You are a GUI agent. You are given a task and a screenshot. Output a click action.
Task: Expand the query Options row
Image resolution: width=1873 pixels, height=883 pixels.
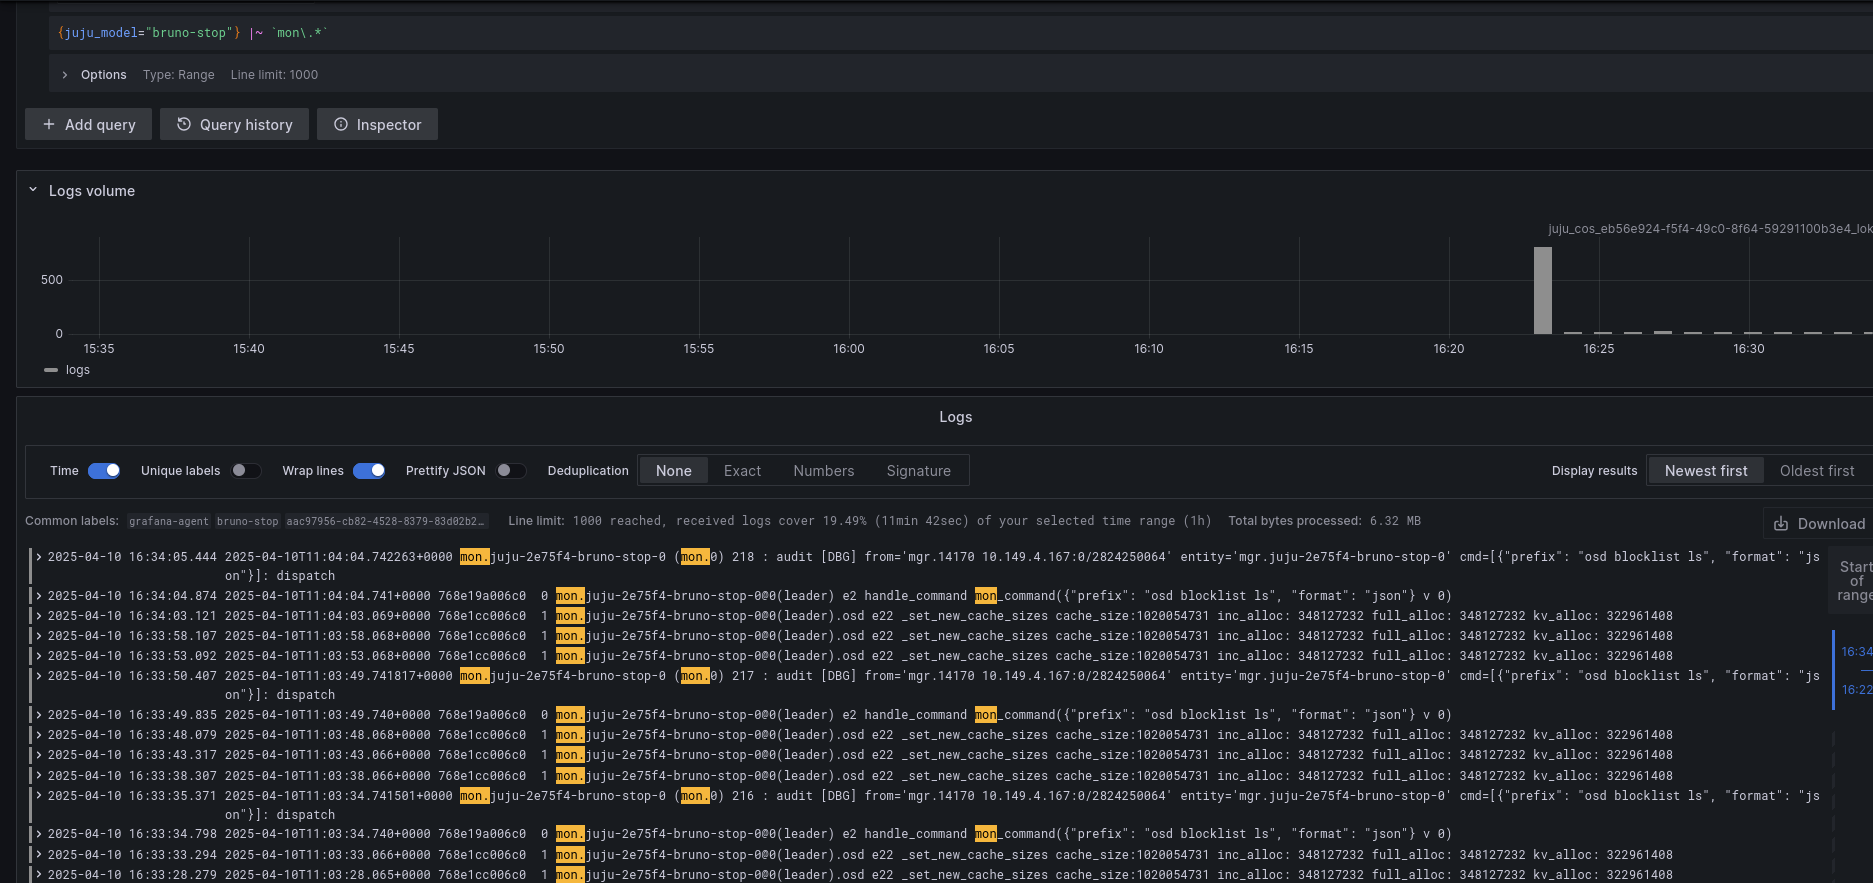65,75
